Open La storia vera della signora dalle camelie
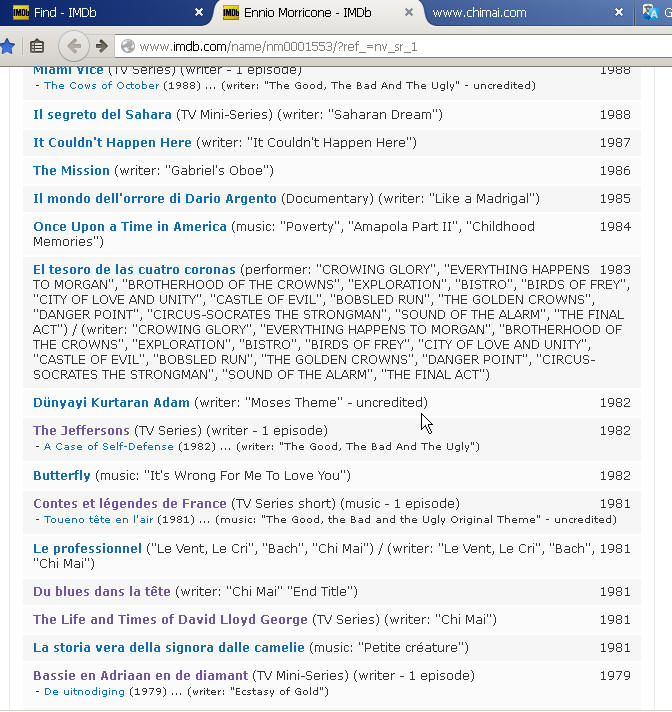Screen dimensions: 672x712 168,648
